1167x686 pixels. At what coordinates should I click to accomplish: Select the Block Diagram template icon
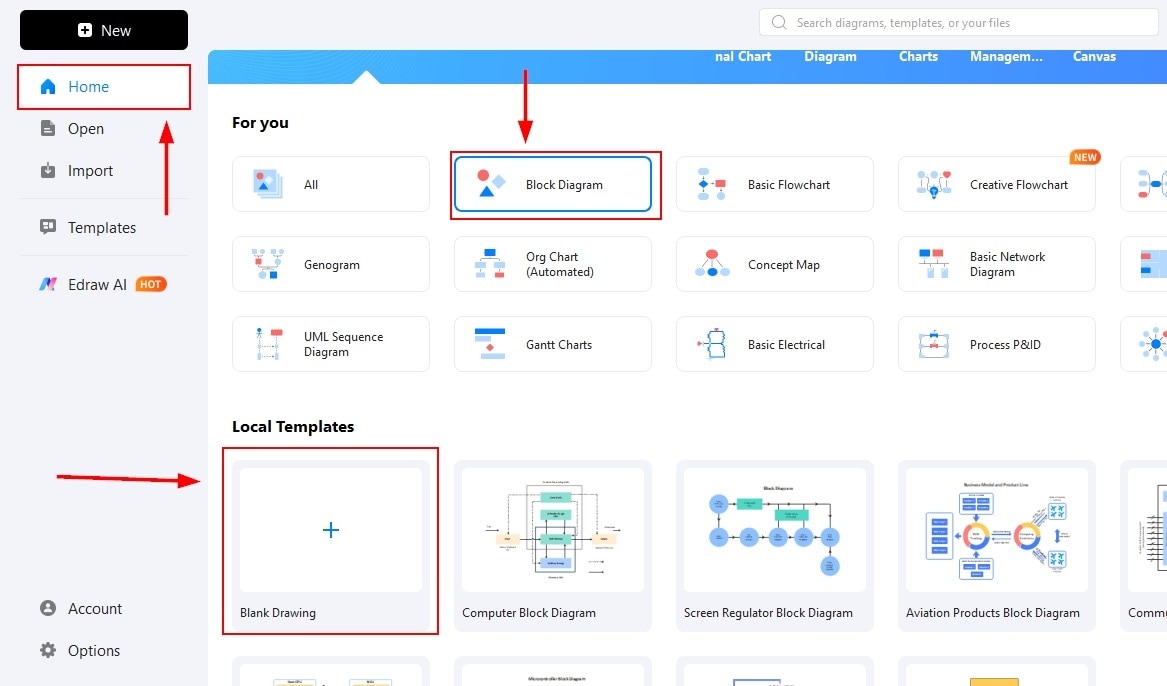click(554, 183)
